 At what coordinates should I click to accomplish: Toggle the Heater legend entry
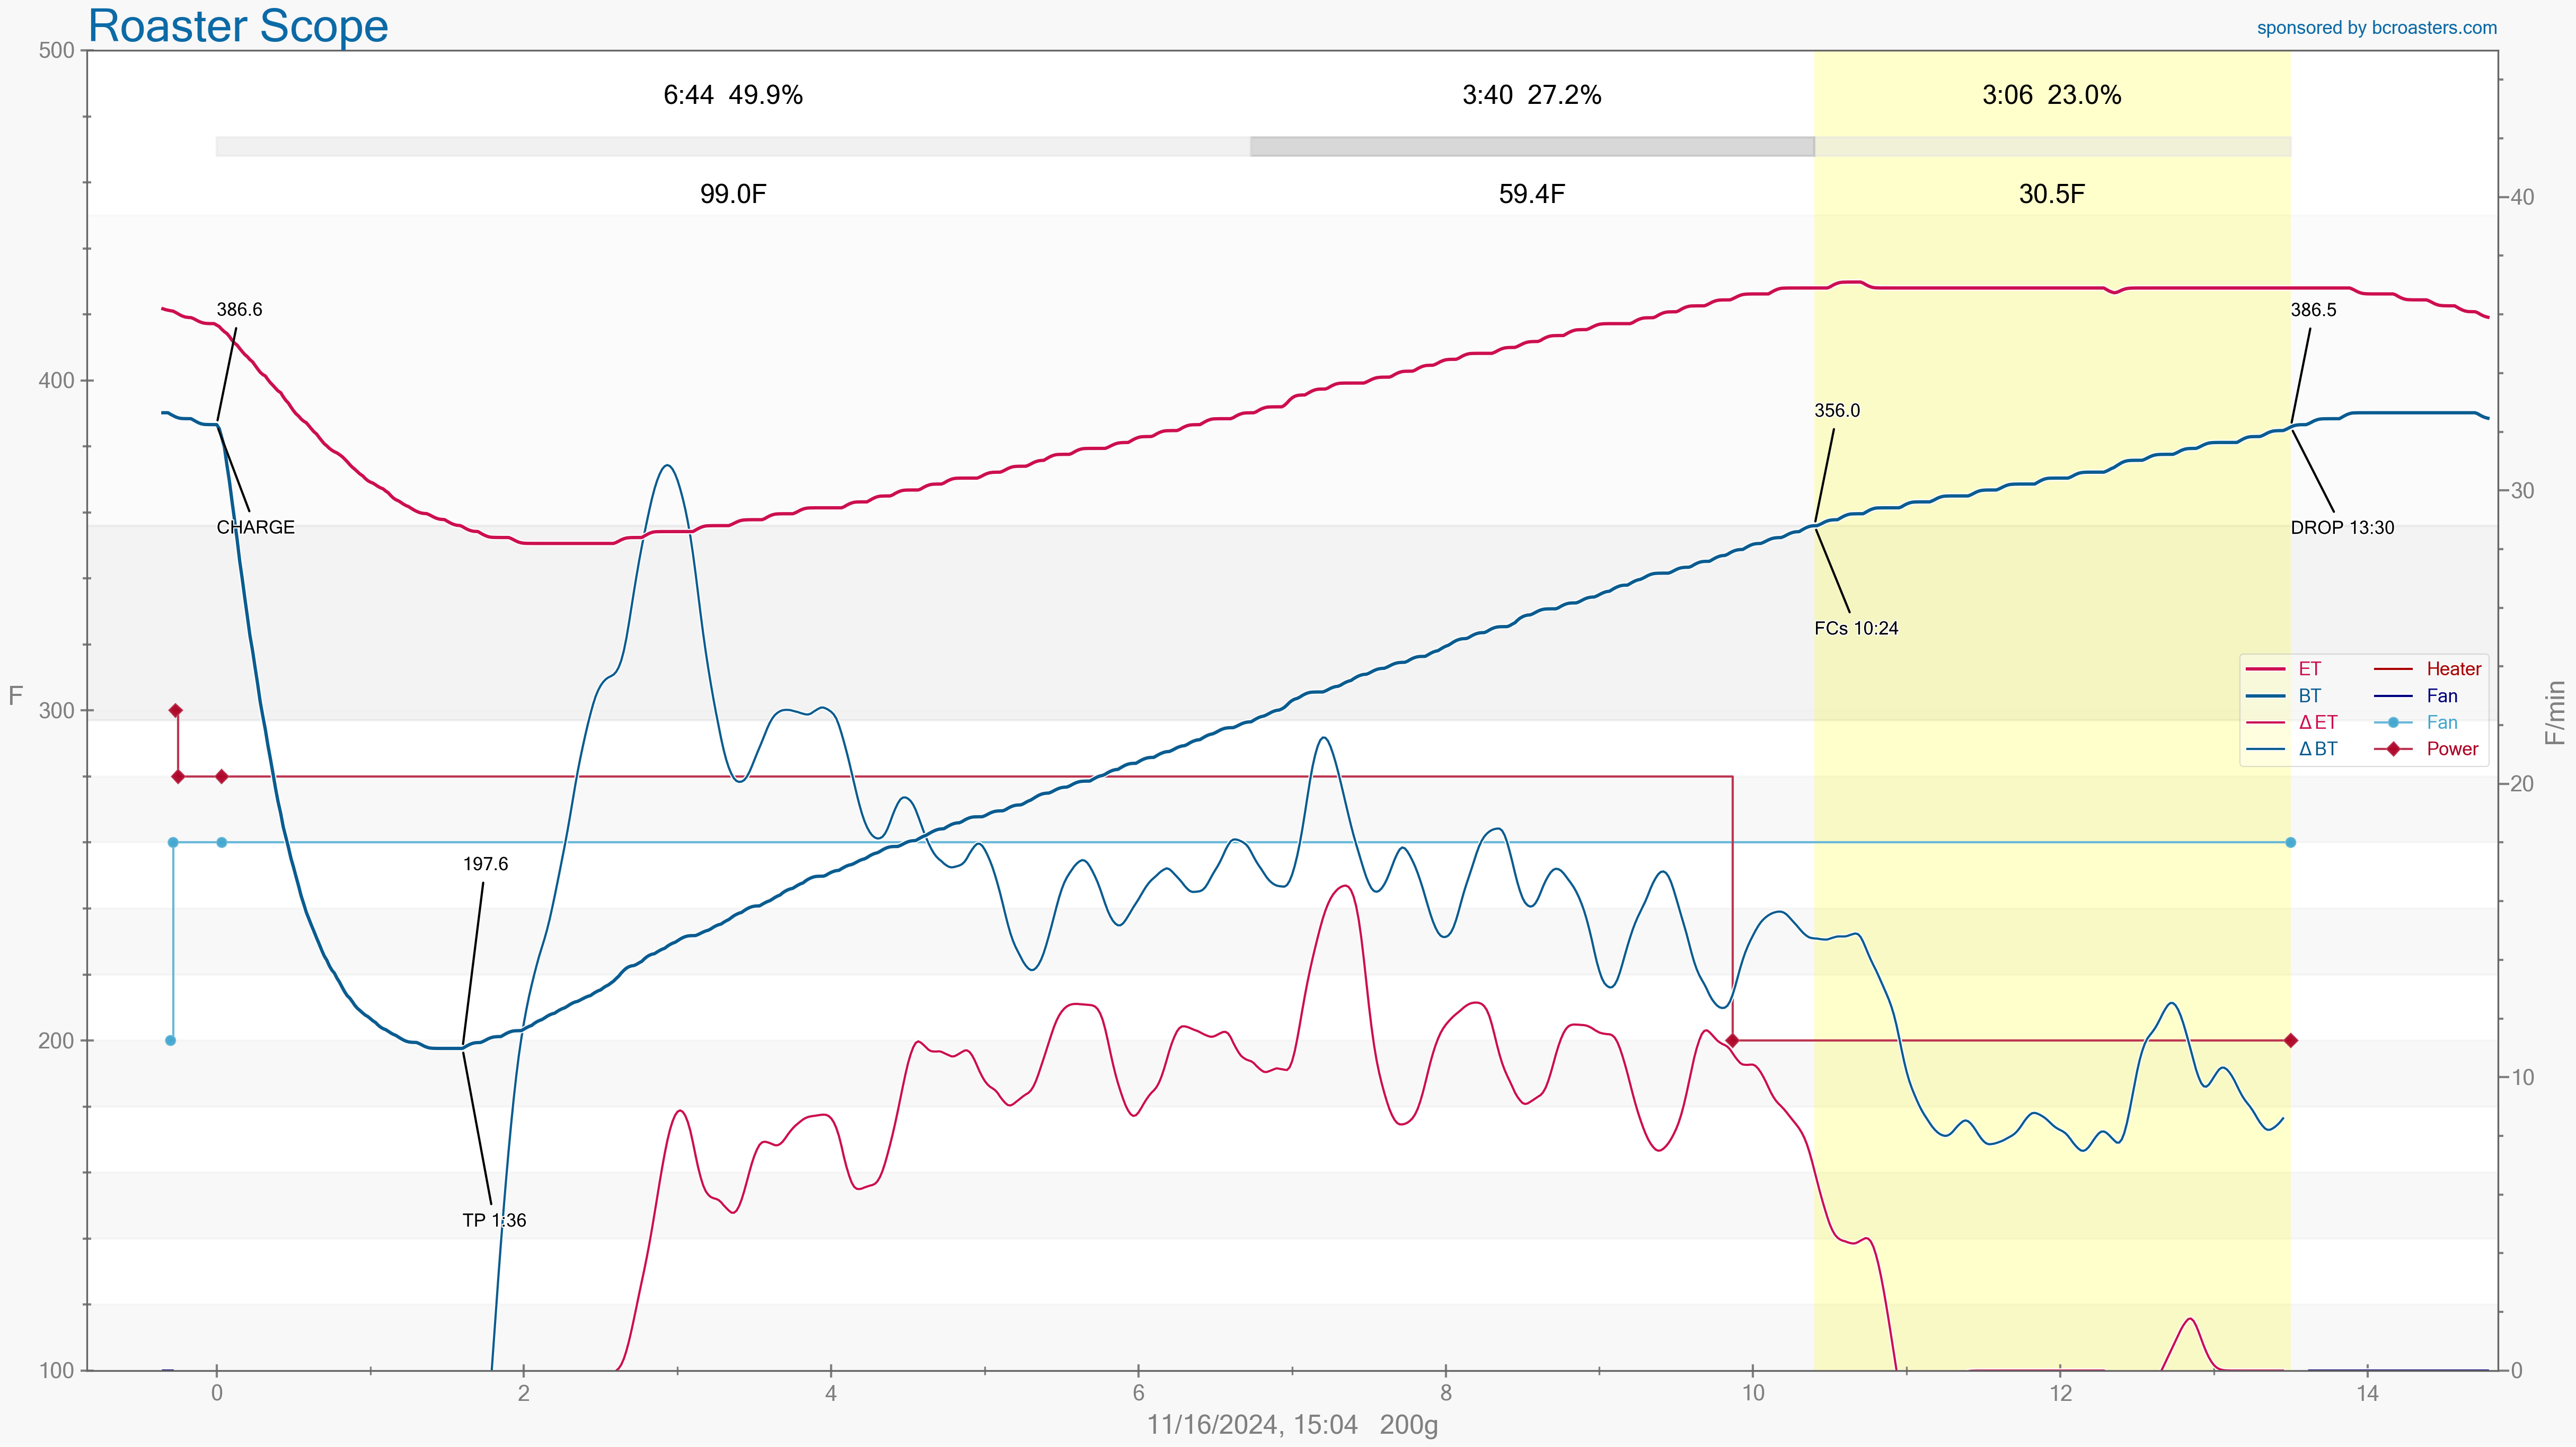2453,669
